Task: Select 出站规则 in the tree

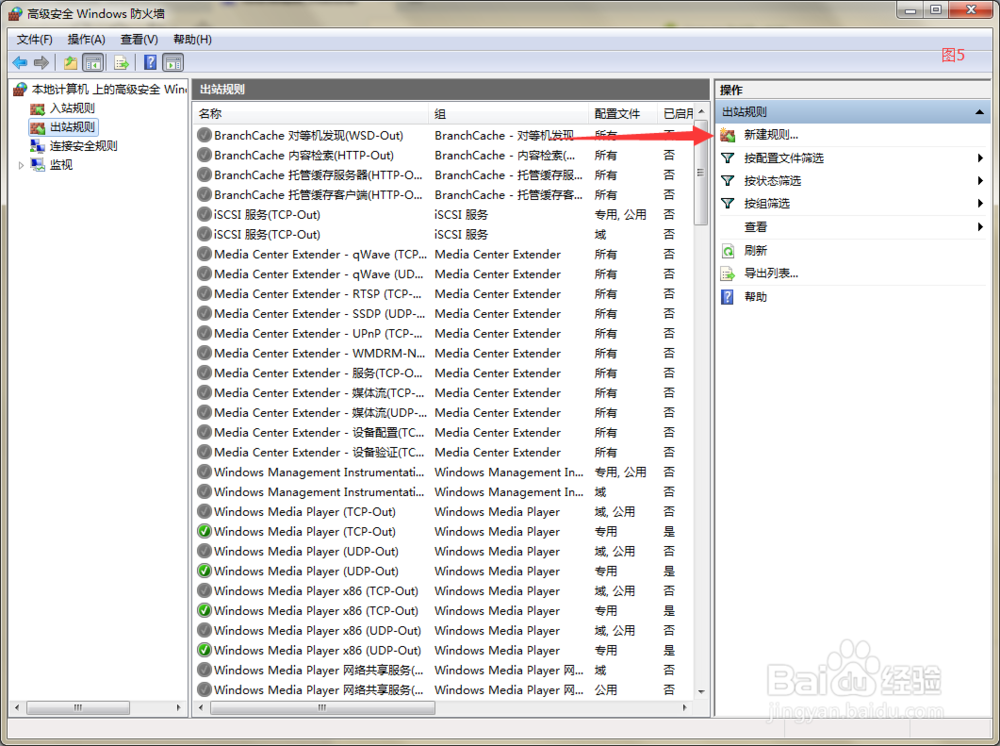Action: [x=72, y=127]
